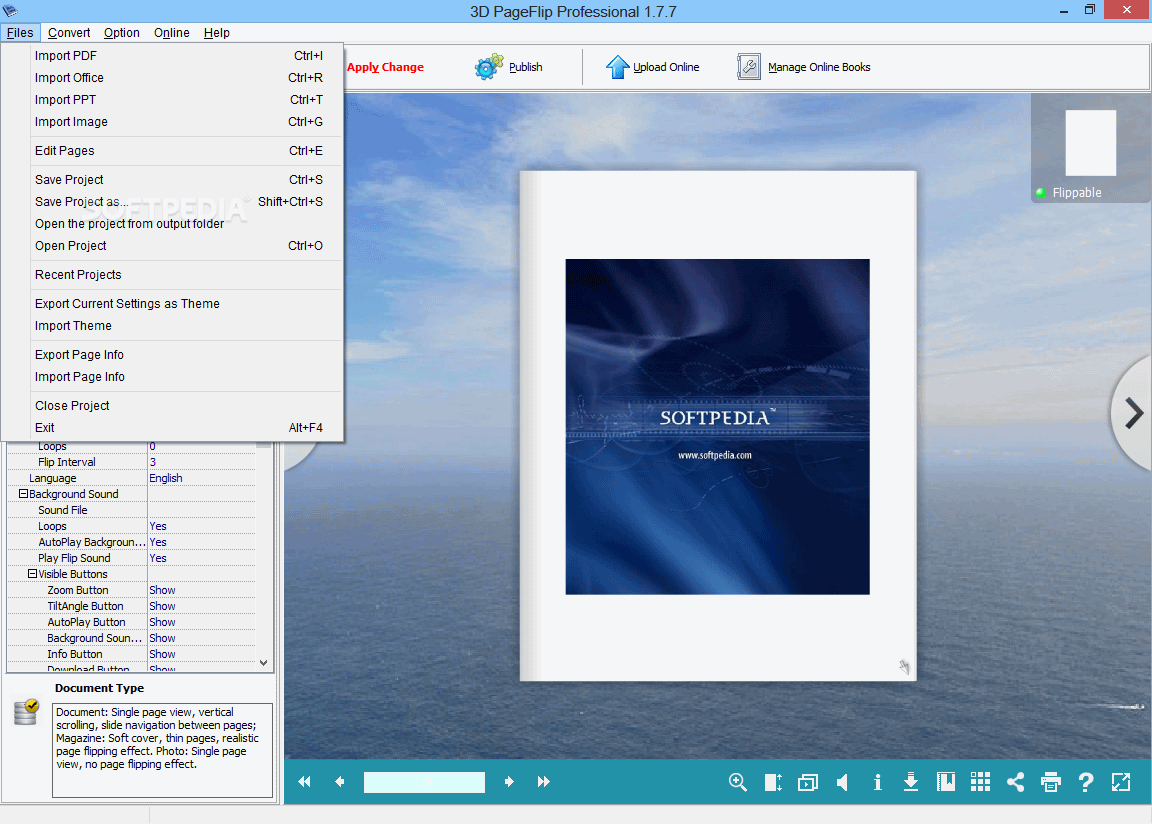This screenshot has width=1152, height=824.
Task: Change AutoPlay Background value Yes
Action: tap(158, 542)
